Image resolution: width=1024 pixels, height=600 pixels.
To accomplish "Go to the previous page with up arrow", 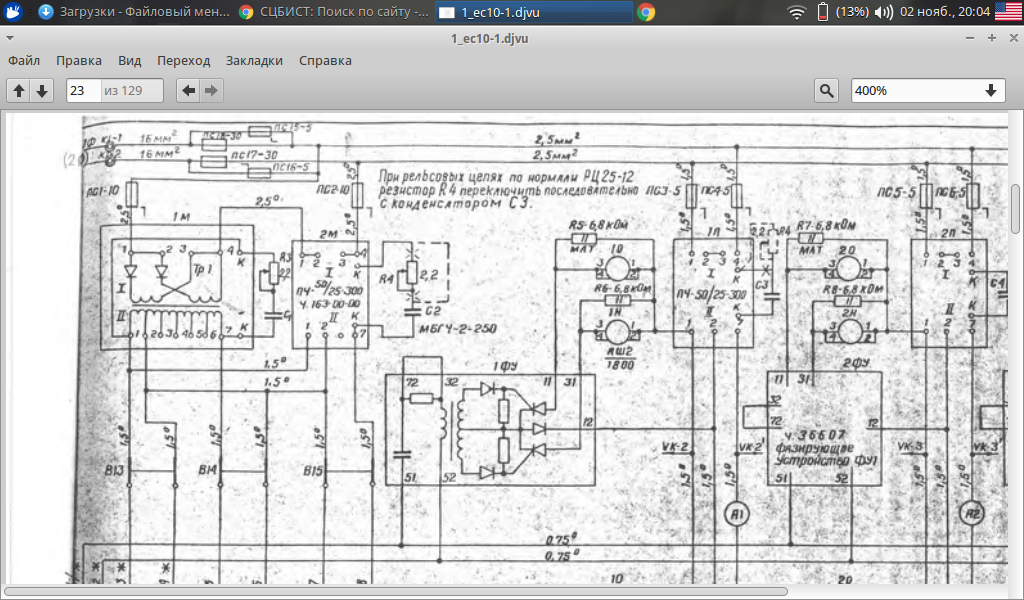I will (x=19, y=91).
